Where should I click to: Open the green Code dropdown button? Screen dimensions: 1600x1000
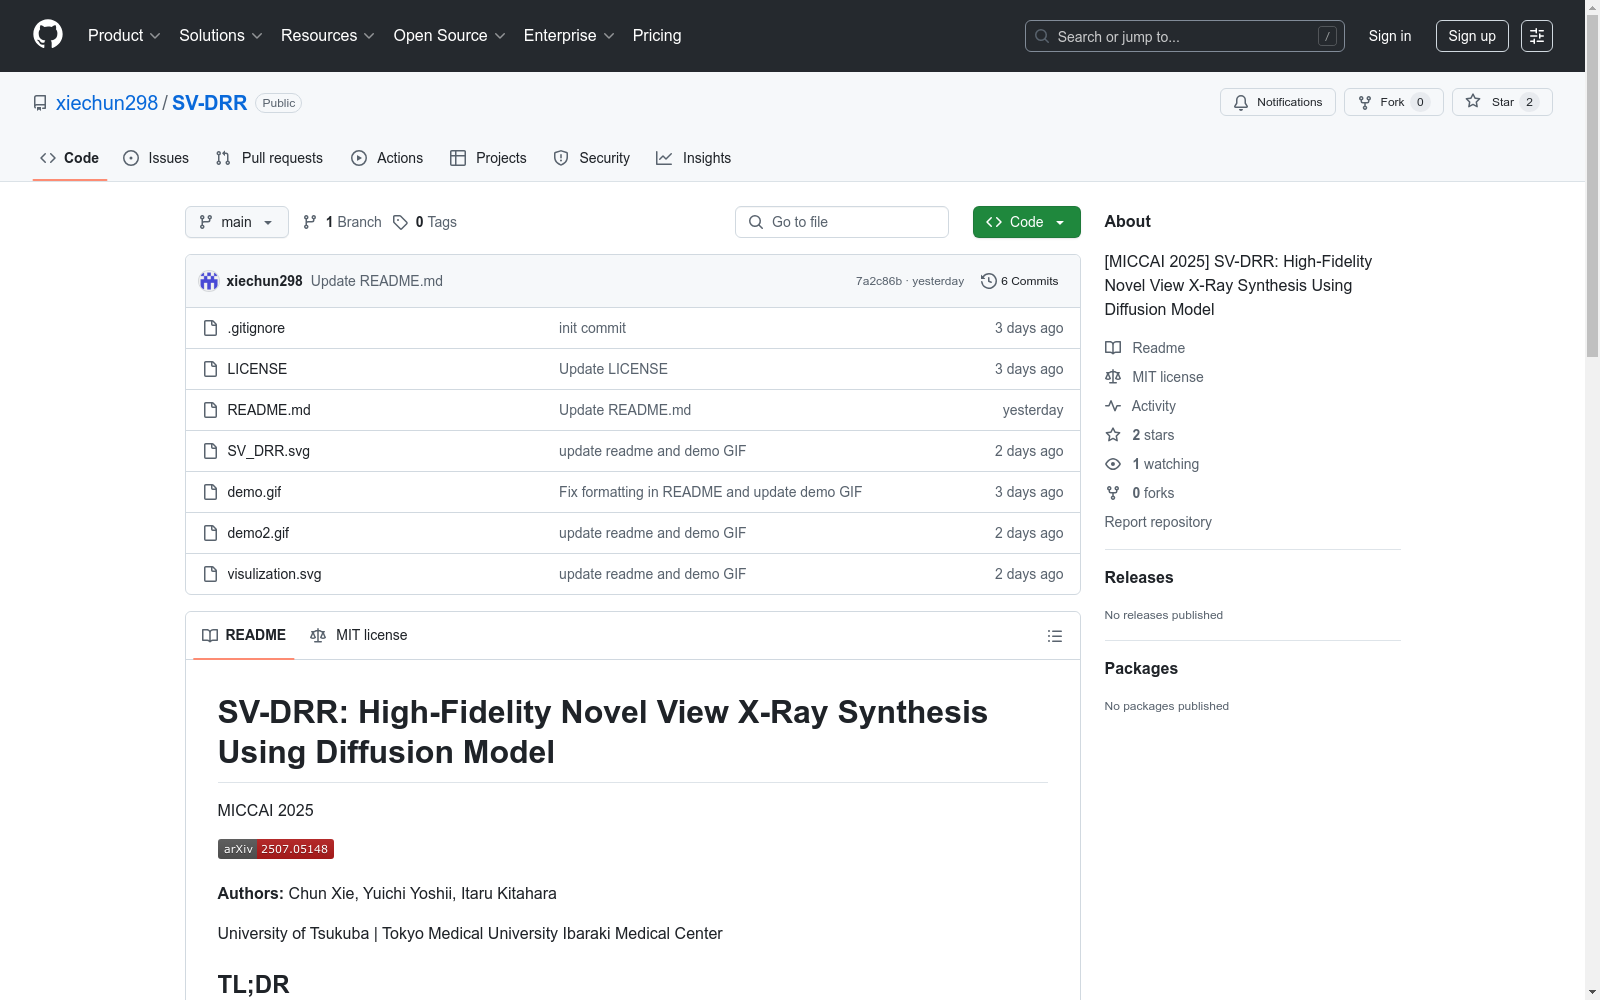[1026, 222]
